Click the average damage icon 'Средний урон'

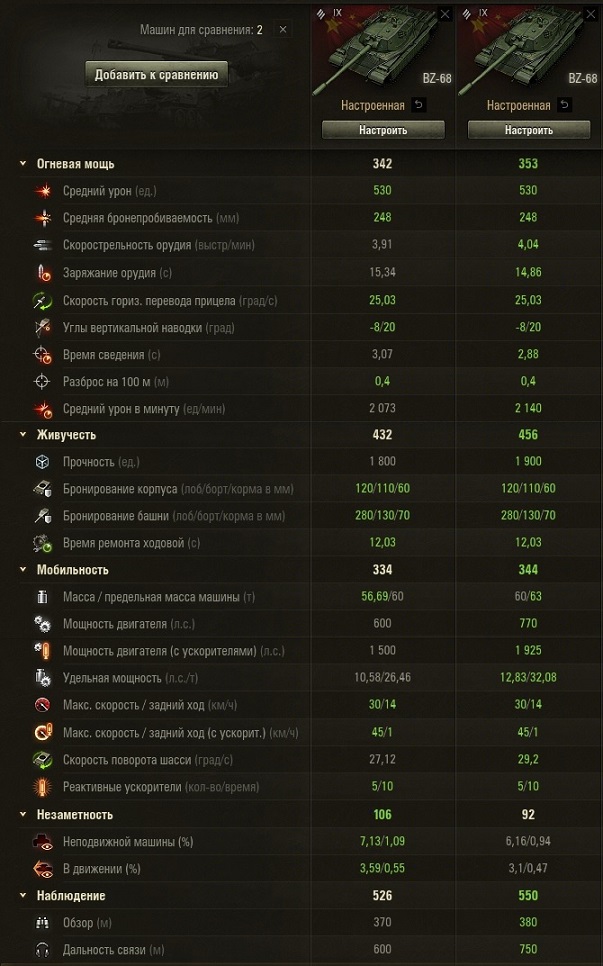[43, 191]
